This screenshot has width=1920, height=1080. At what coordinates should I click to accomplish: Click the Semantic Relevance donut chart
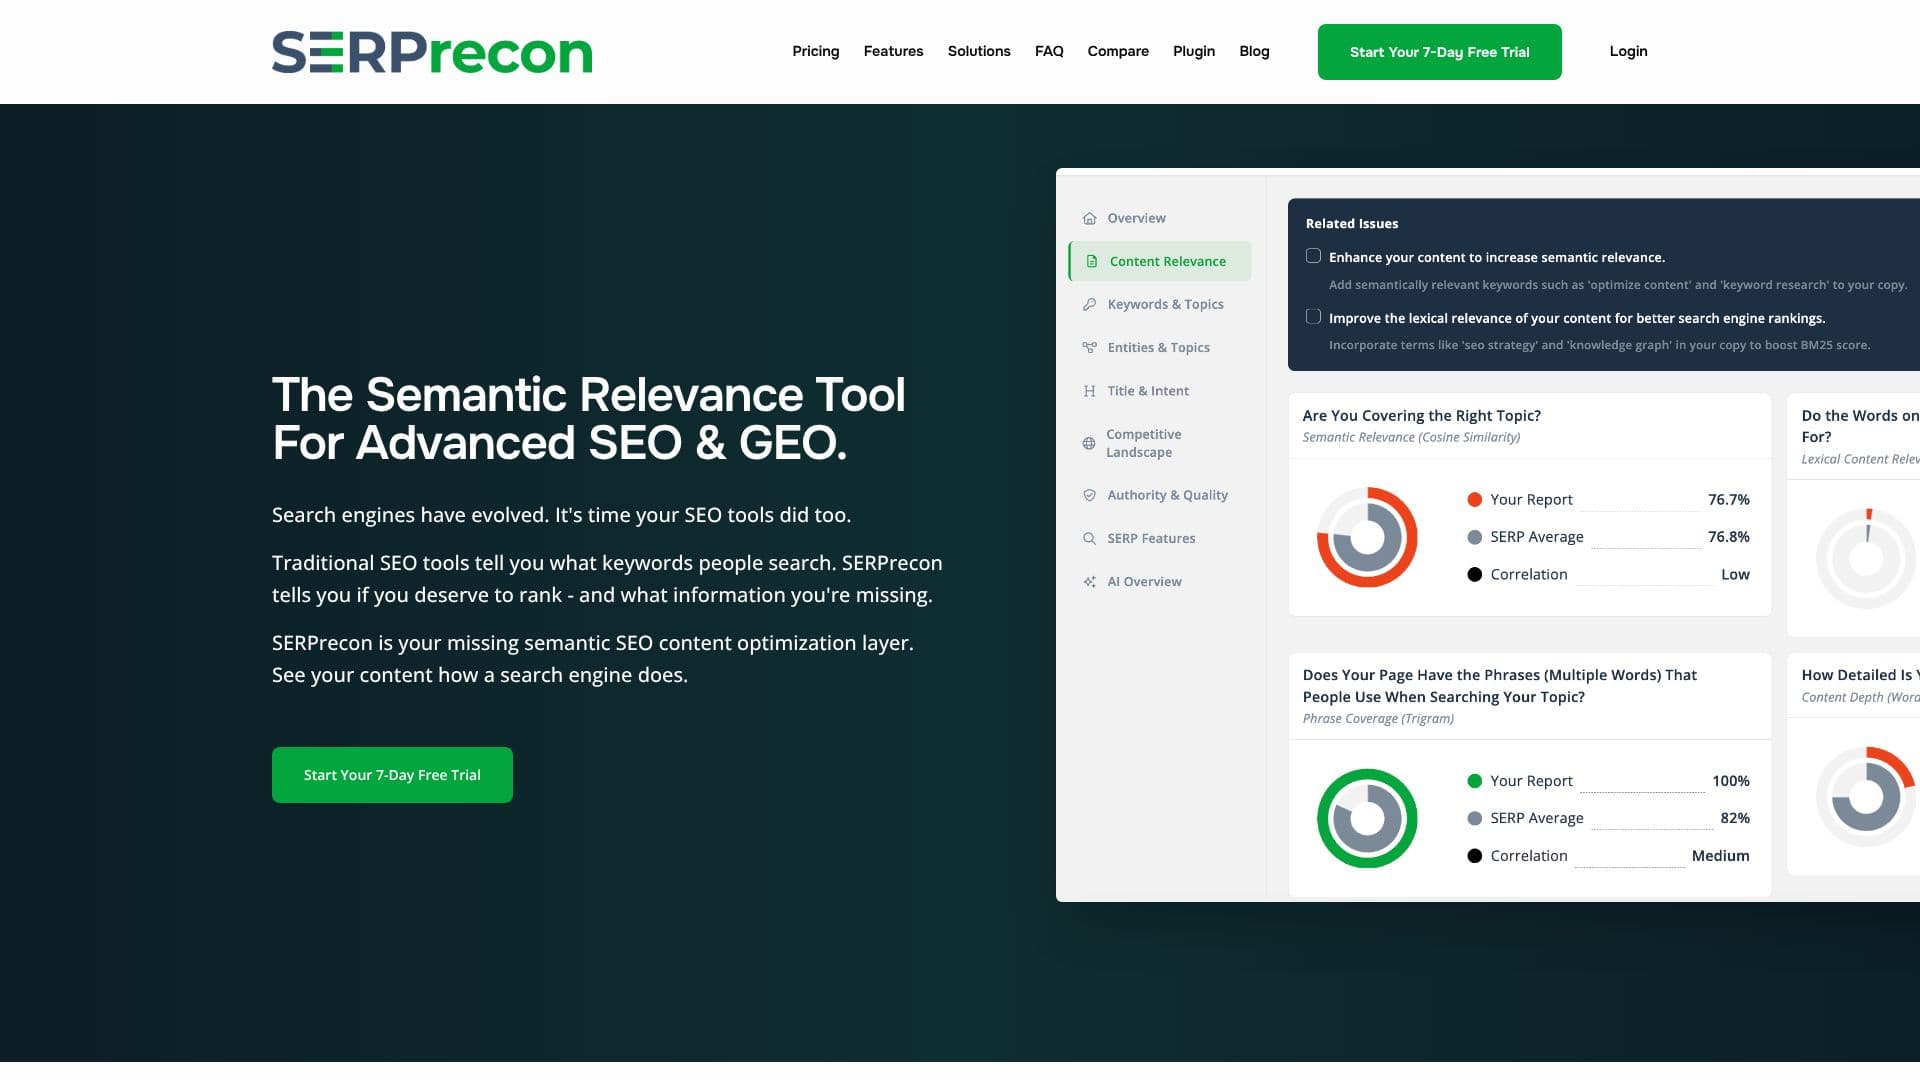pos(1367,537)
